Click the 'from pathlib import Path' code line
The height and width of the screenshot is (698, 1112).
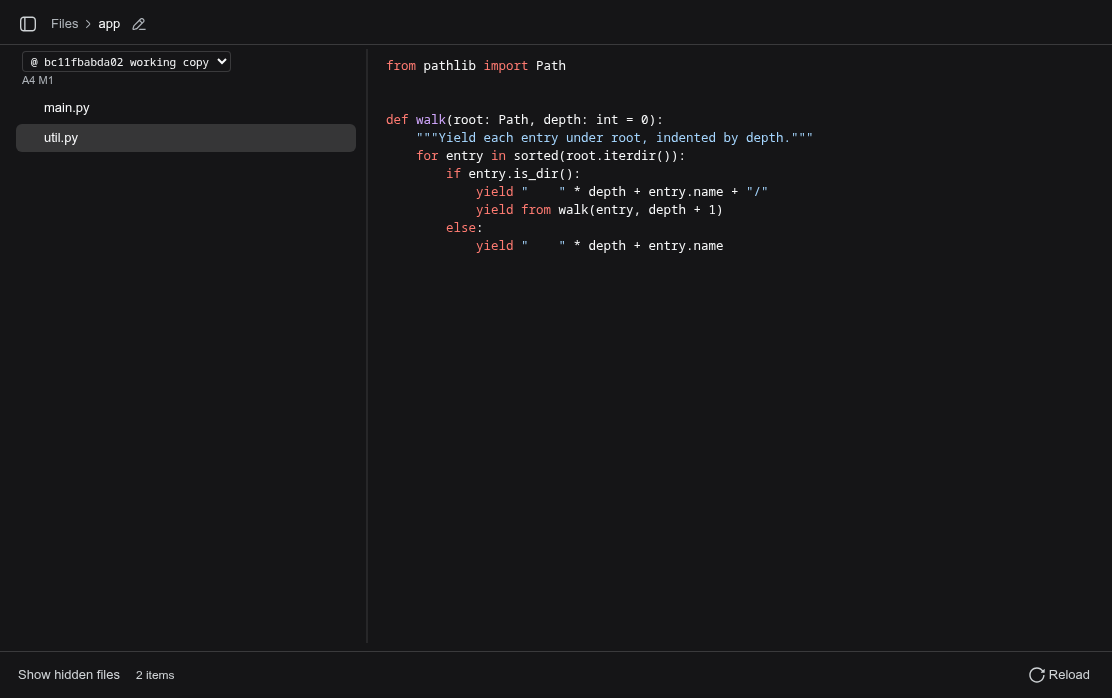476,65
